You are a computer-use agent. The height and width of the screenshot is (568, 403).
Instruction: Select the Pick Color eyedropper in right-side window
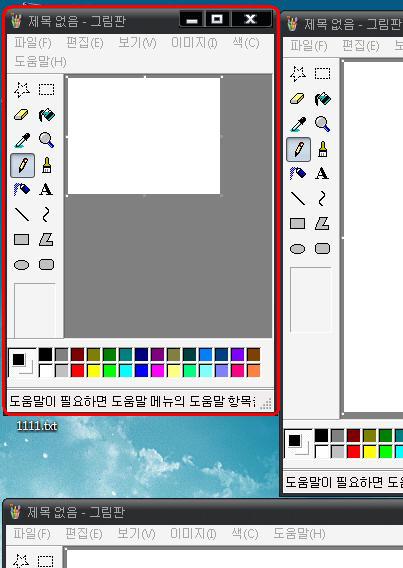tap(298, 124)
